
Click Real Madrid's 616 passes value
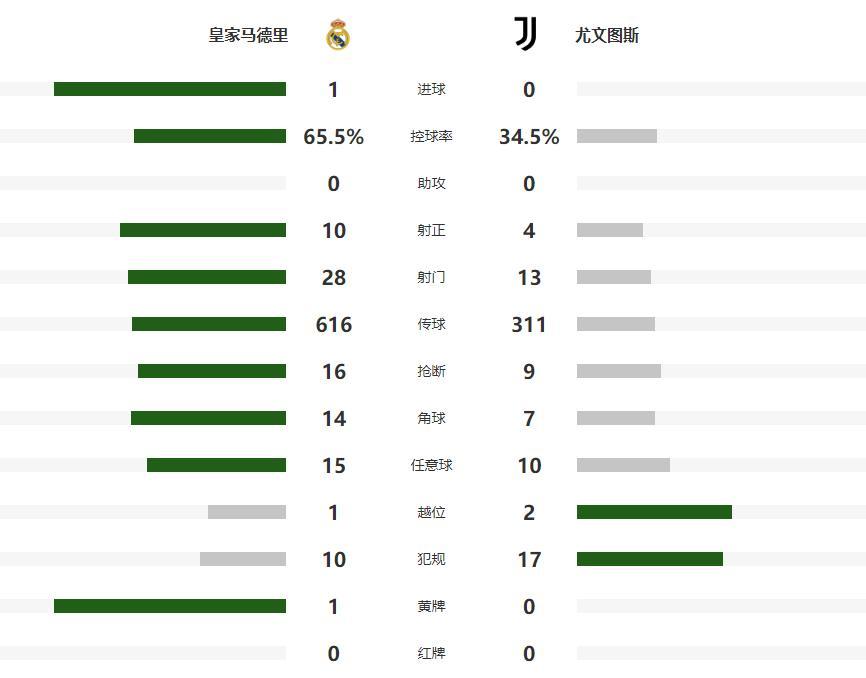pos(333,325)
